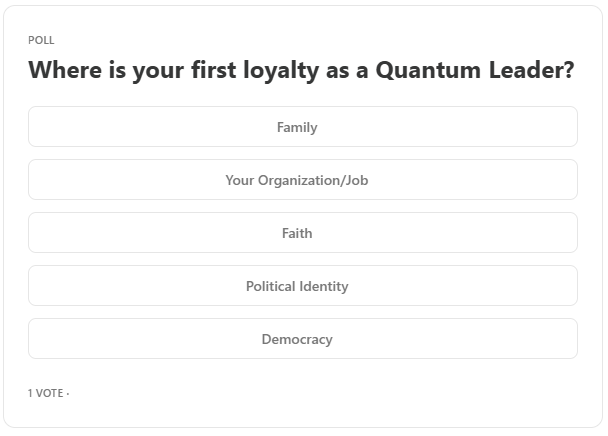Click the Political Identity label text
Screen dimensions: 608x436
point(297,286)
